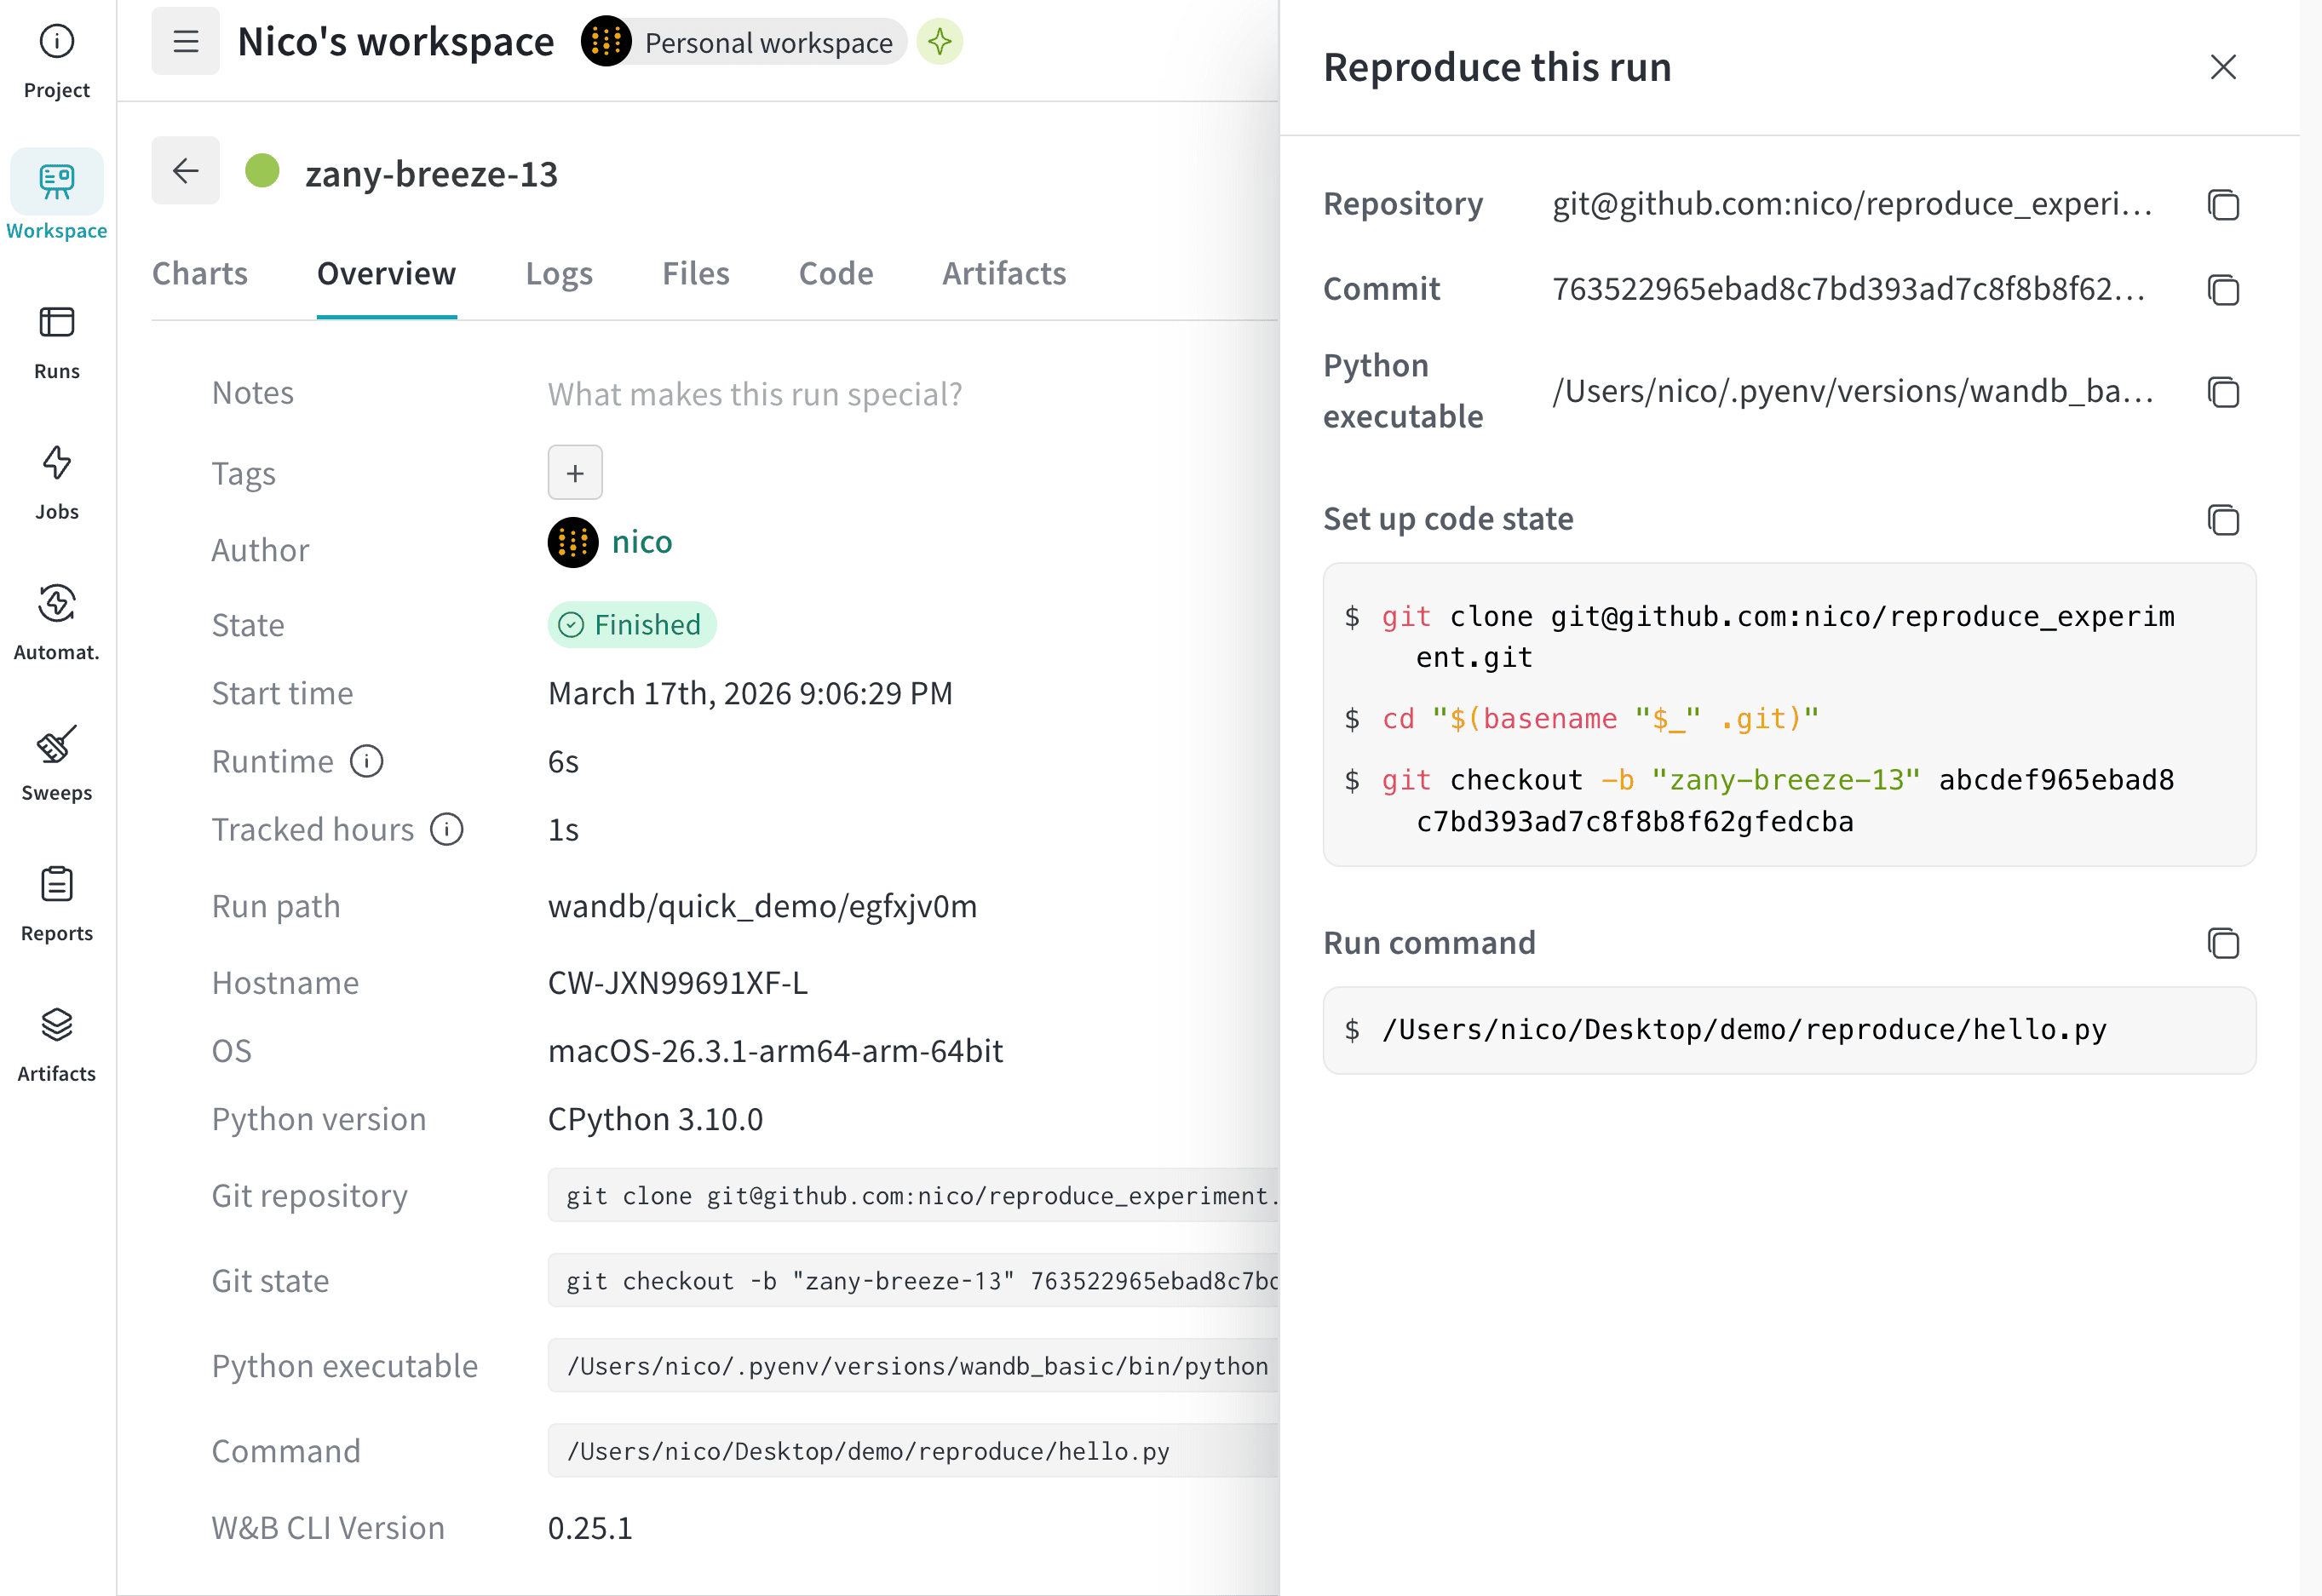Viewport: 2322px width, 1596px height.
Task: Click the green sparkle icon near Personal workspace
Action: point(940,42)
